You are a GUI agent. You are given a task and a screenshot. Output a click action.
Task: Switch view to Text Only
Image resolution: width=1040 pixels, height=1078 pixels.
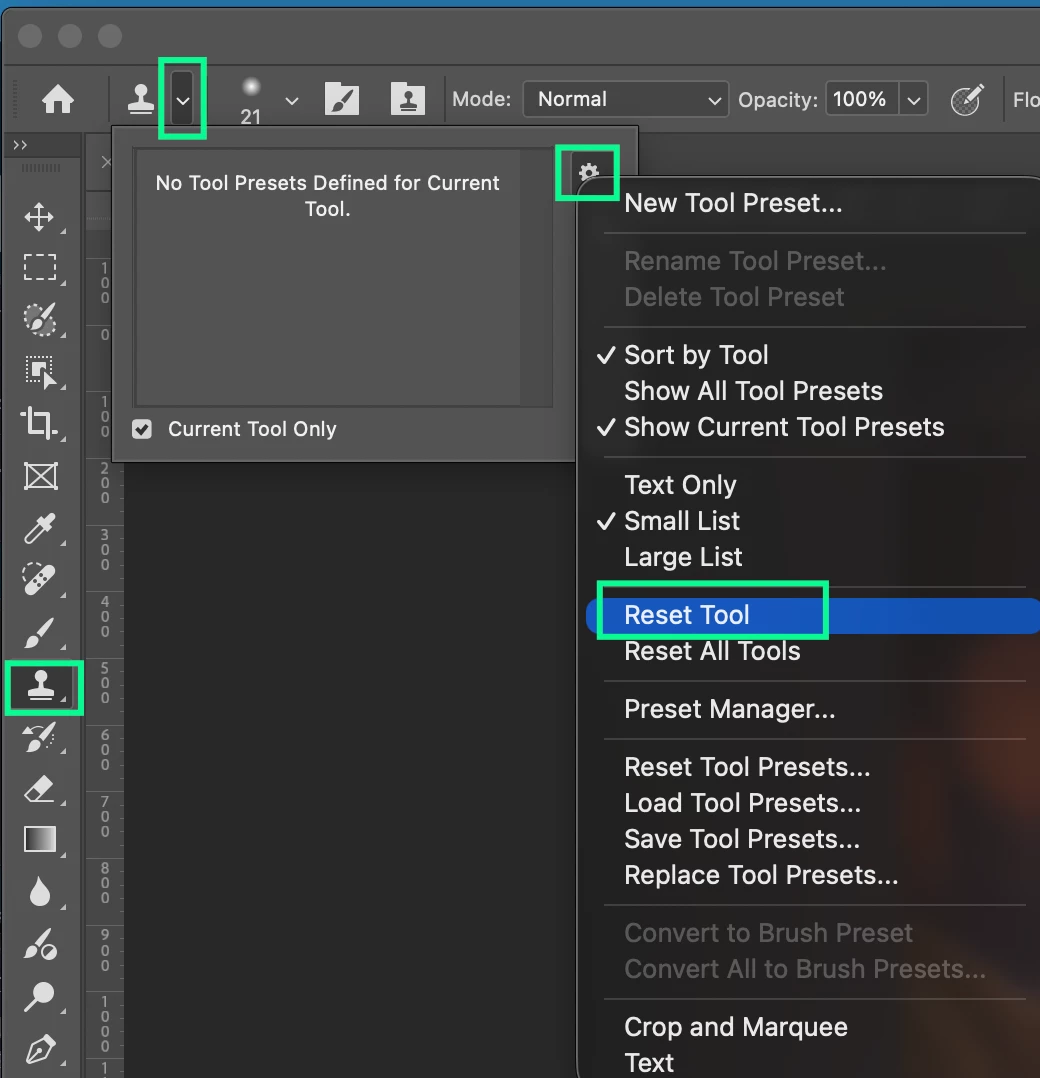pyautogui.click(x=680, y=485)
